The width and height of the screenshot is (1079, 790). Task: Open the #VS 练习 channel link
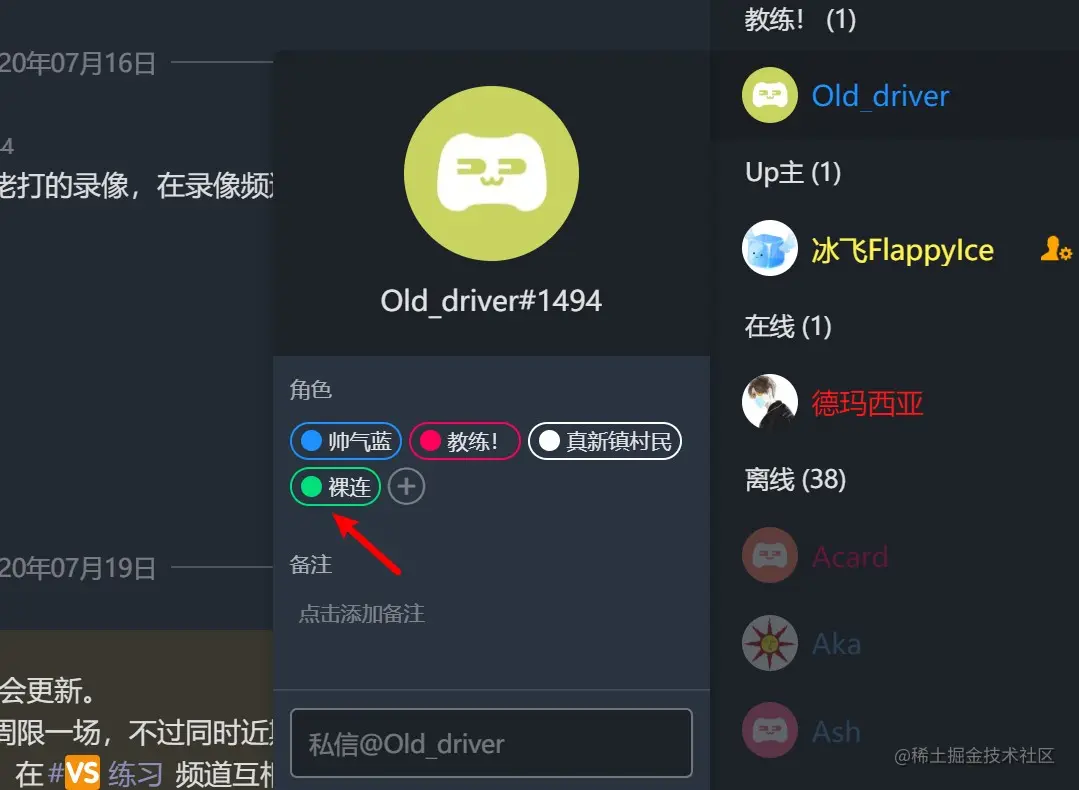pos(106,773)
